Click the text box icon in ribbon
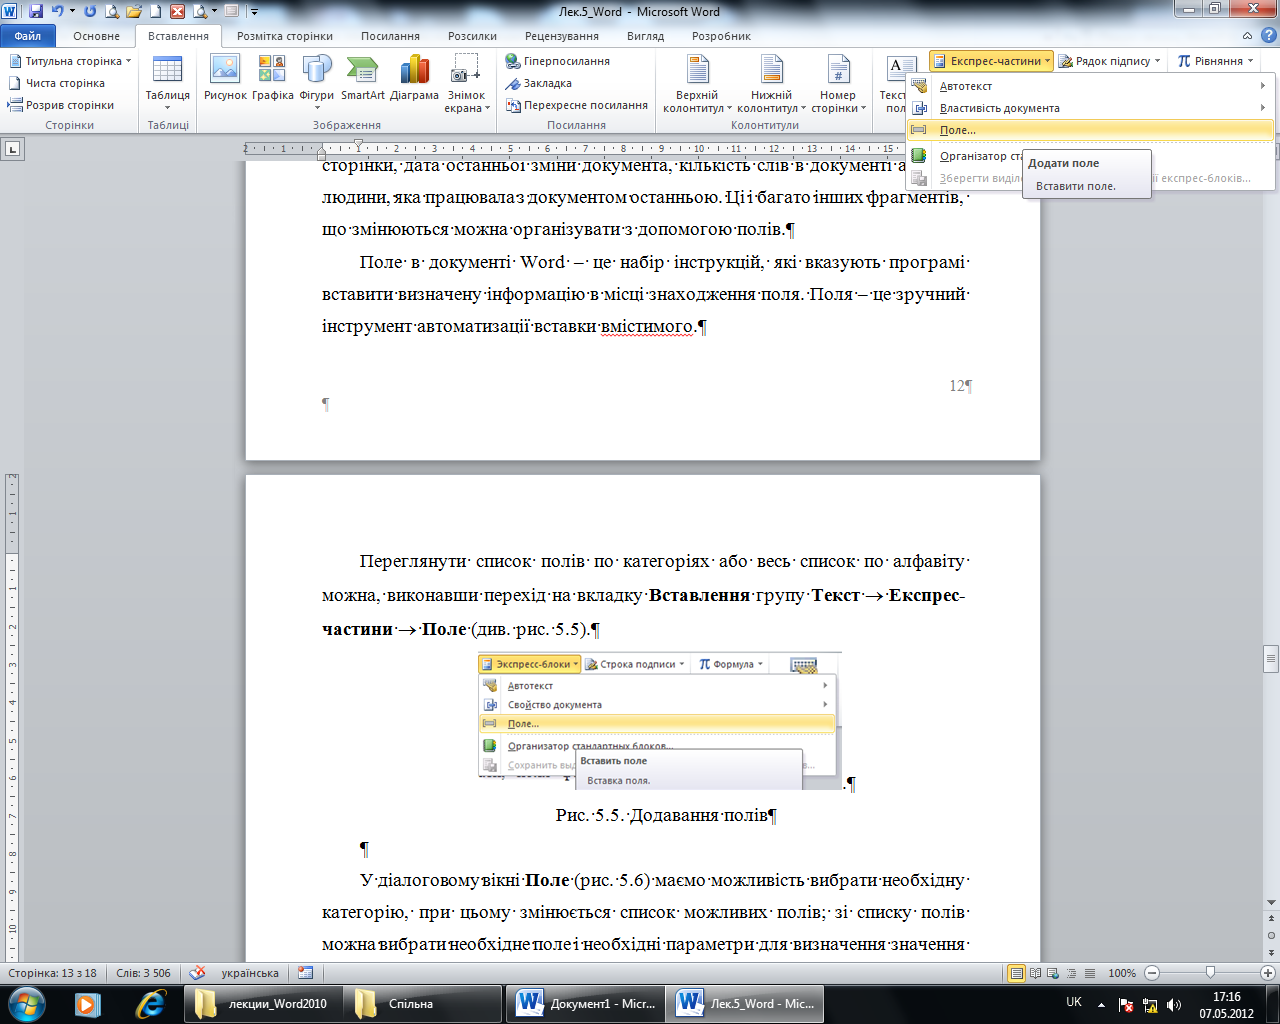The width and height of the screenshot is (1280, 1024). 901,68
